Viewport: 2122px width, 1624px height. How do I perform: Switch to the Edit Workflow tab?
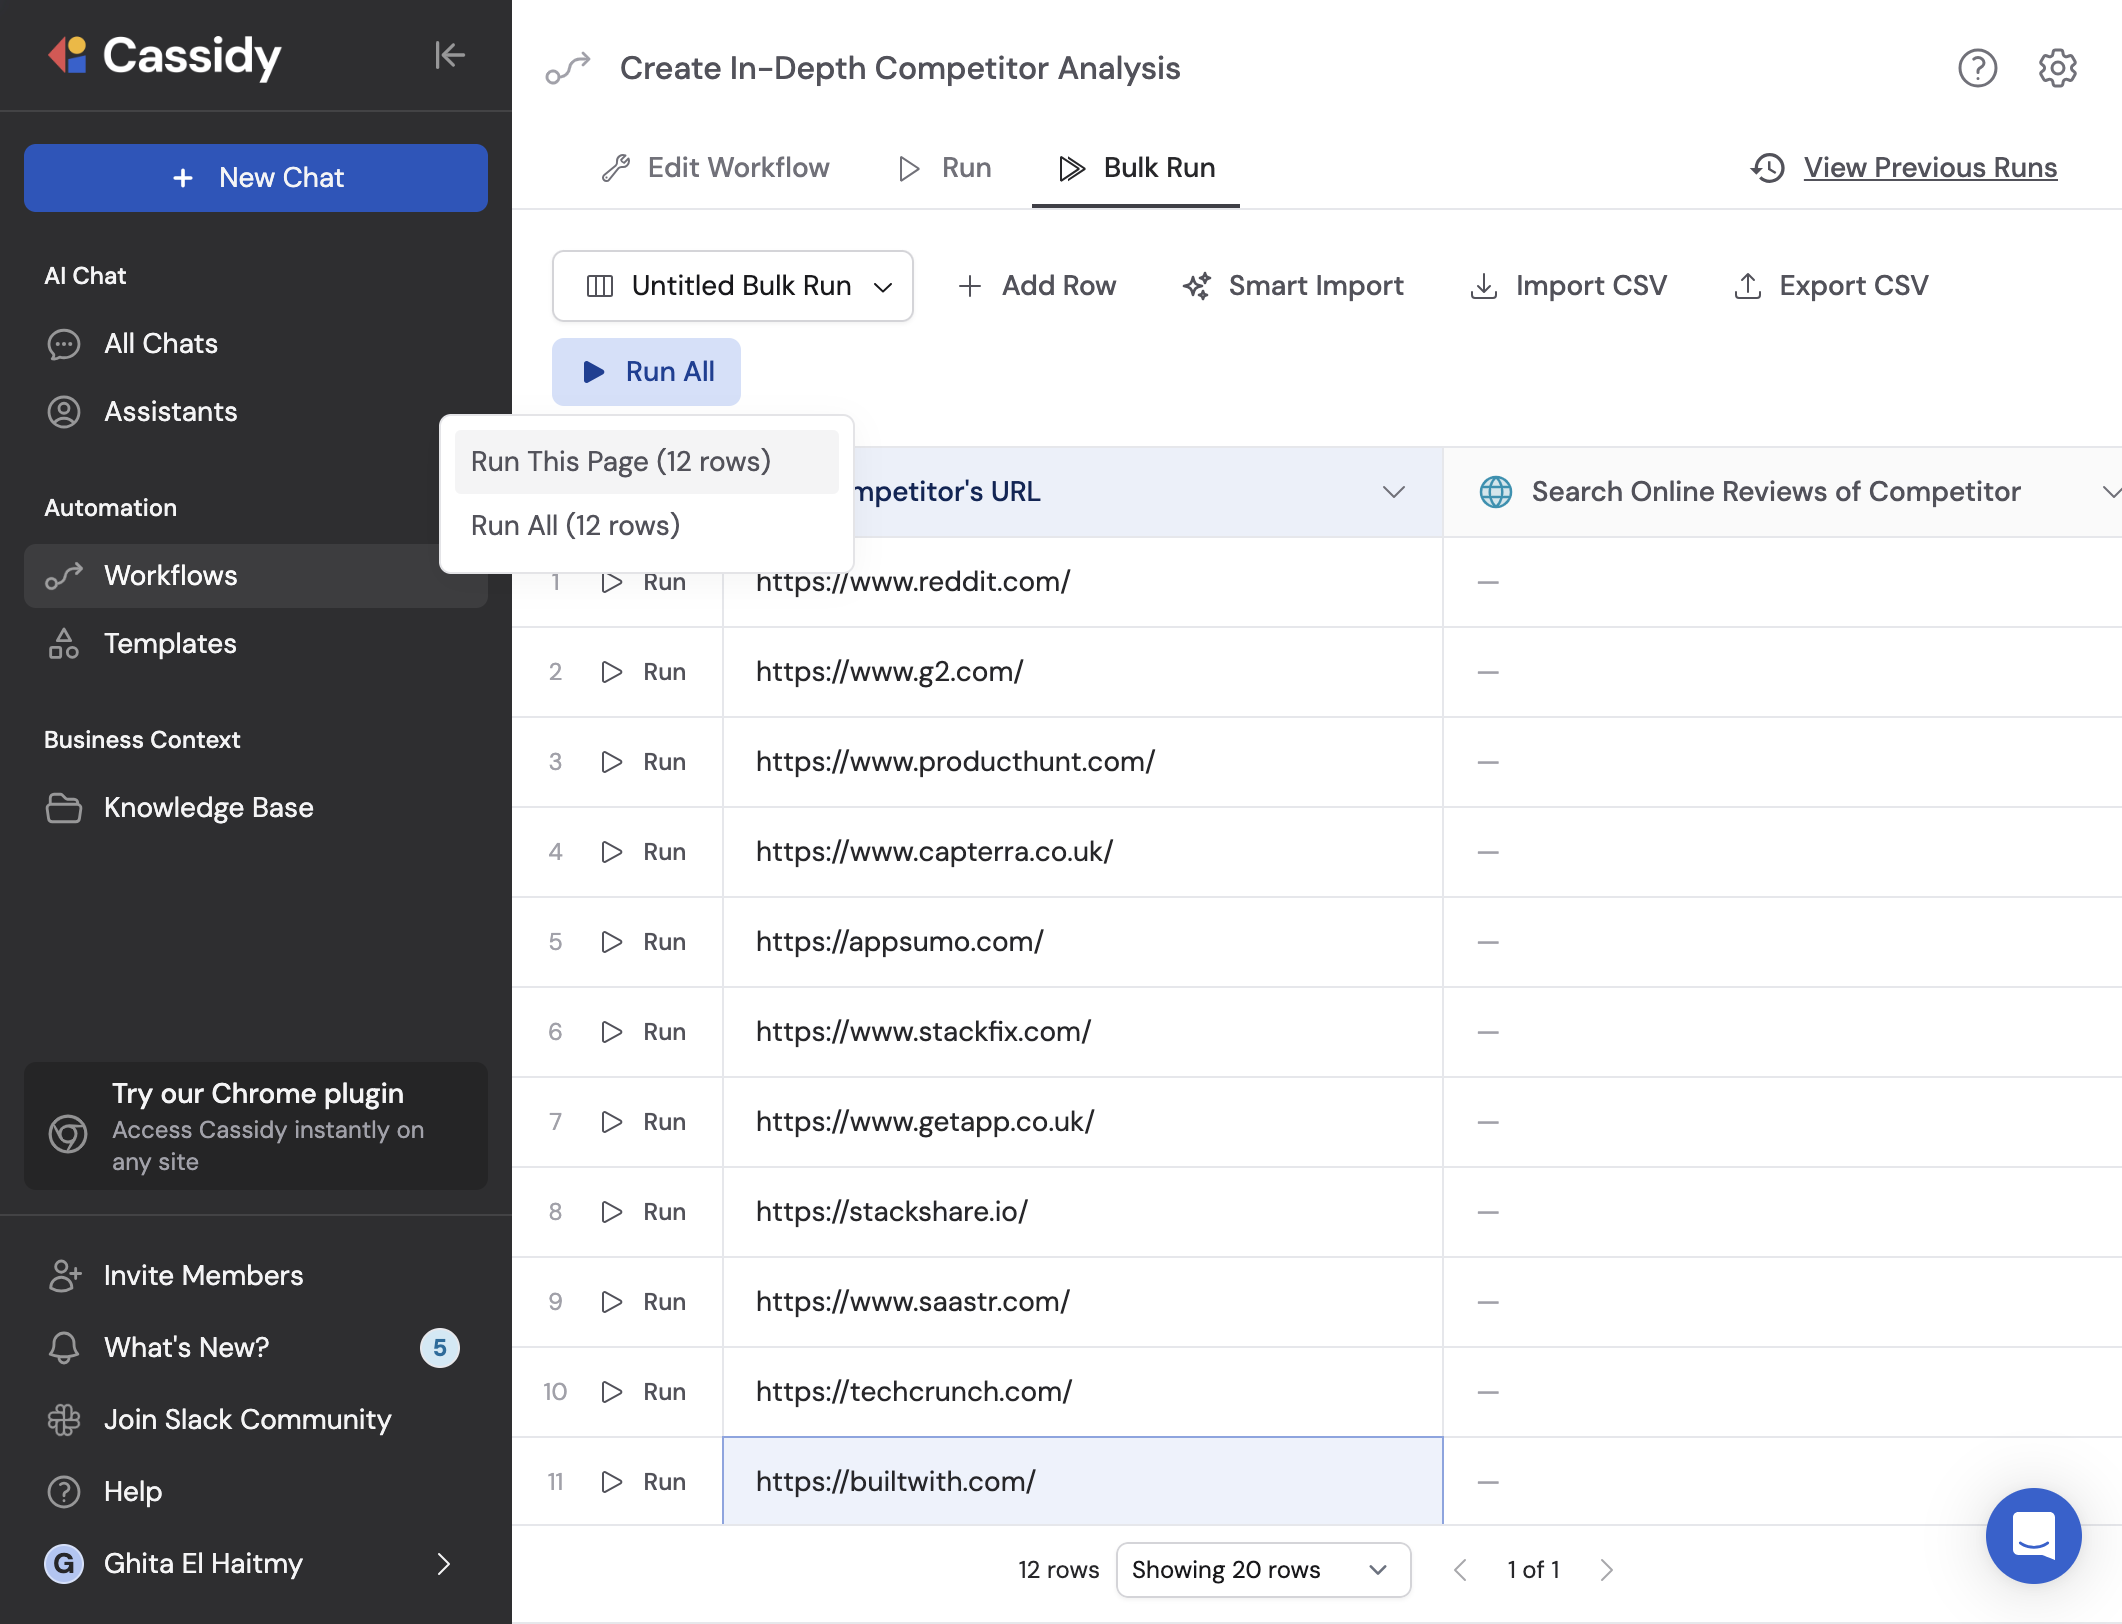[x=716, y=168]
